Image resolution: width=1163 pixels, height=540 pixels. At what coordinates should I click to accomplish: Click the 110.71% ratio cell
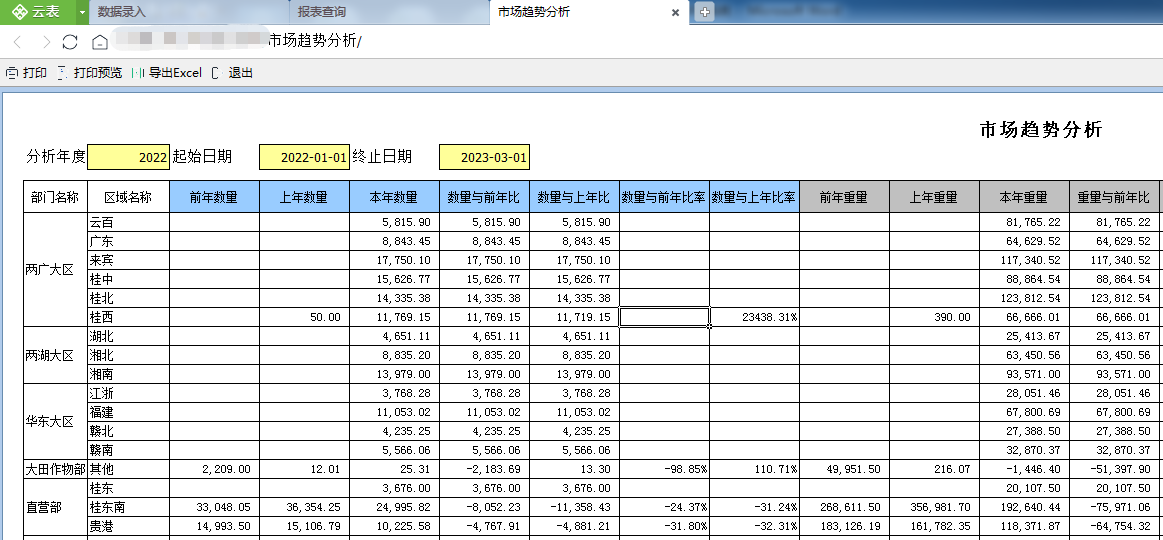click(754, 469)
